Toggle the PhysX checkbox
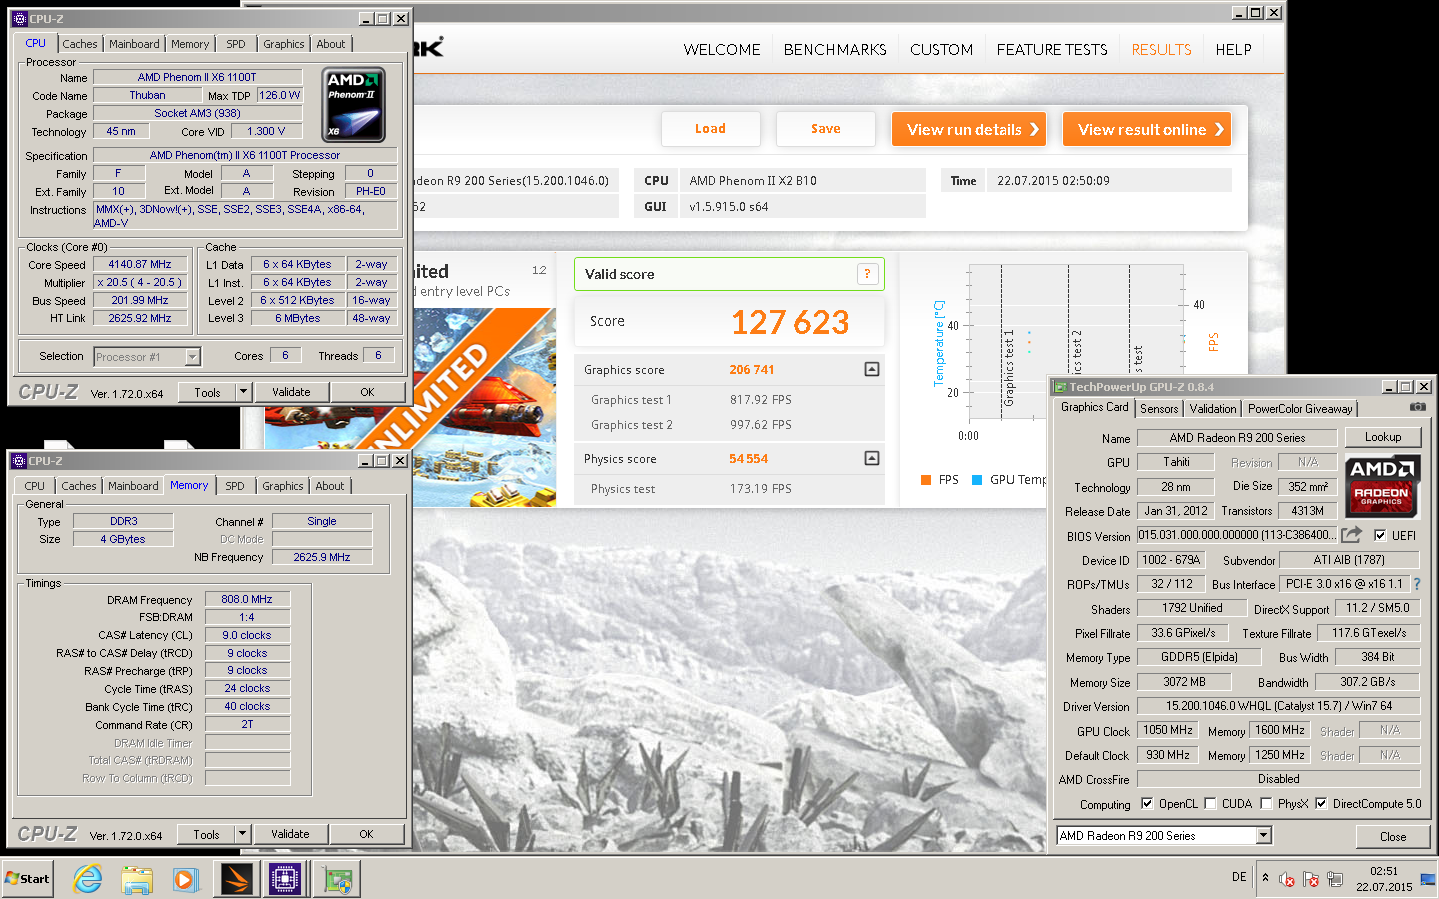Screen dimensions: 1439x899 (x=1266, y=803)
